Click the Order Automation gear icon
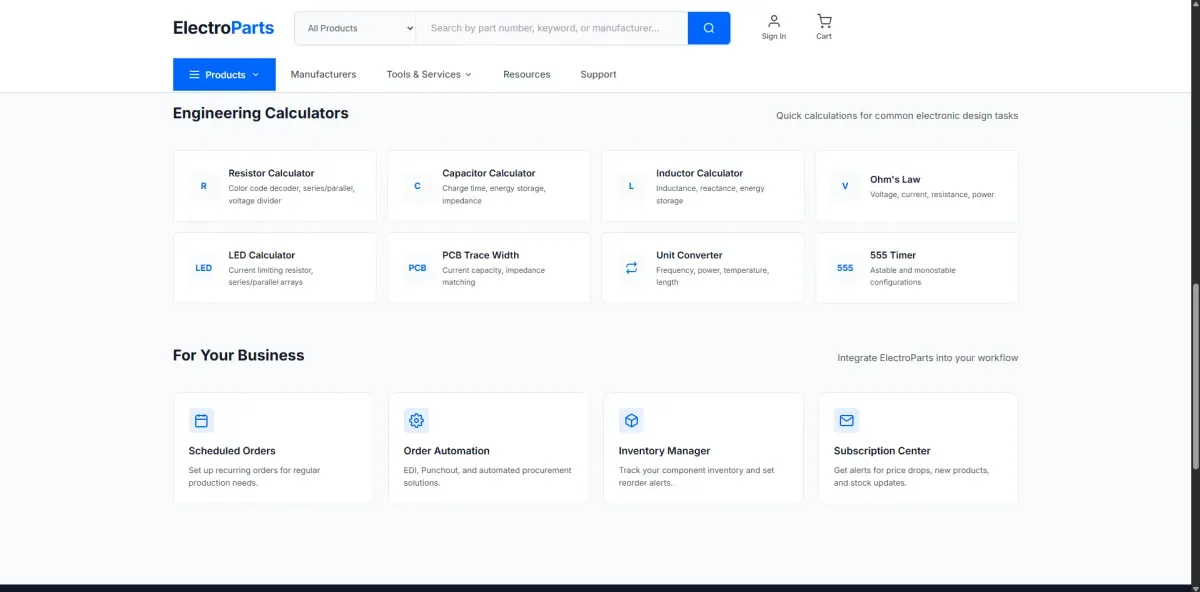 coord(416,421)
